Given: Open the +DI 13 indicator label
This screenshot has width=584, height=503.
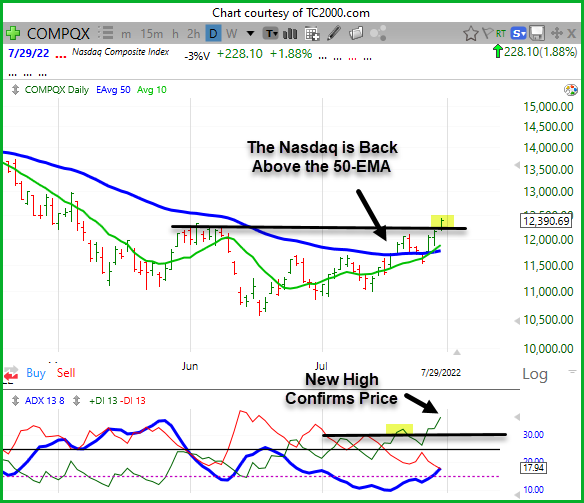Looking at the screenshot, I should [103, 401].
